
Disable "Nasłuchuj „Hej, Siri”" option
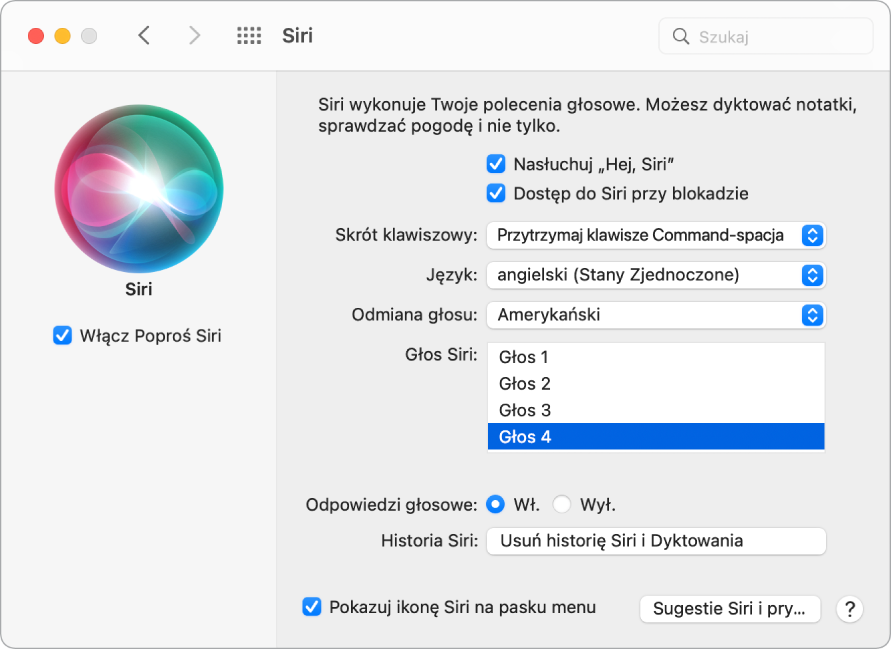tap(494, 163)
